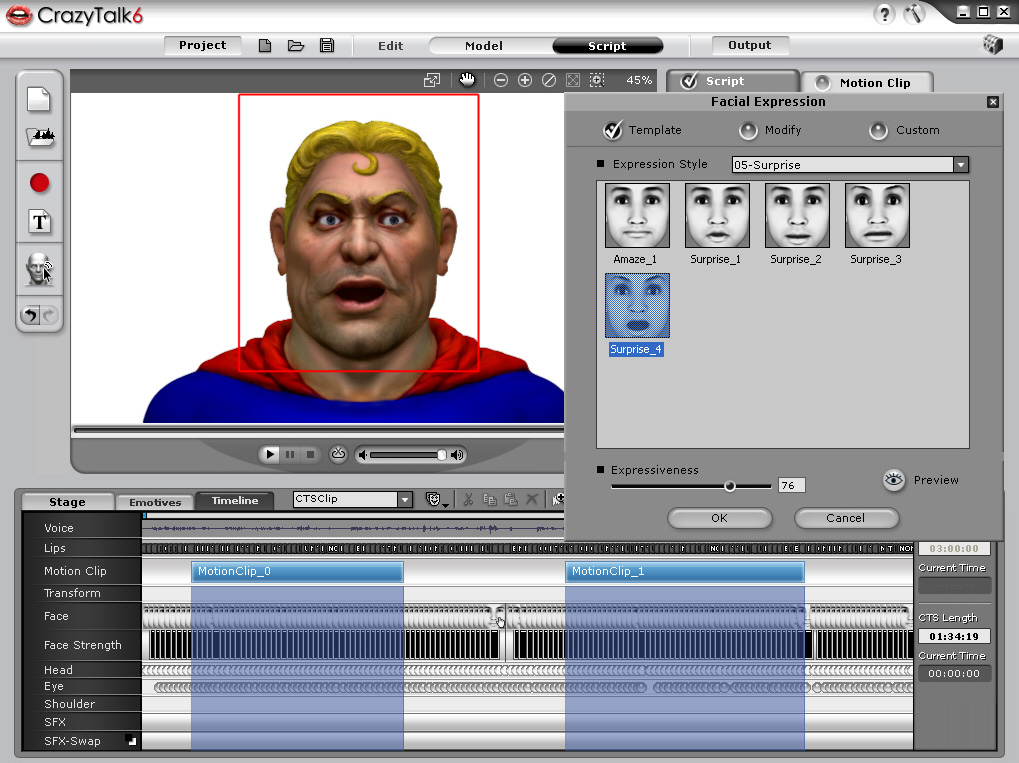Choose the Surprise_2 expression thumbnail

[797, 215]
